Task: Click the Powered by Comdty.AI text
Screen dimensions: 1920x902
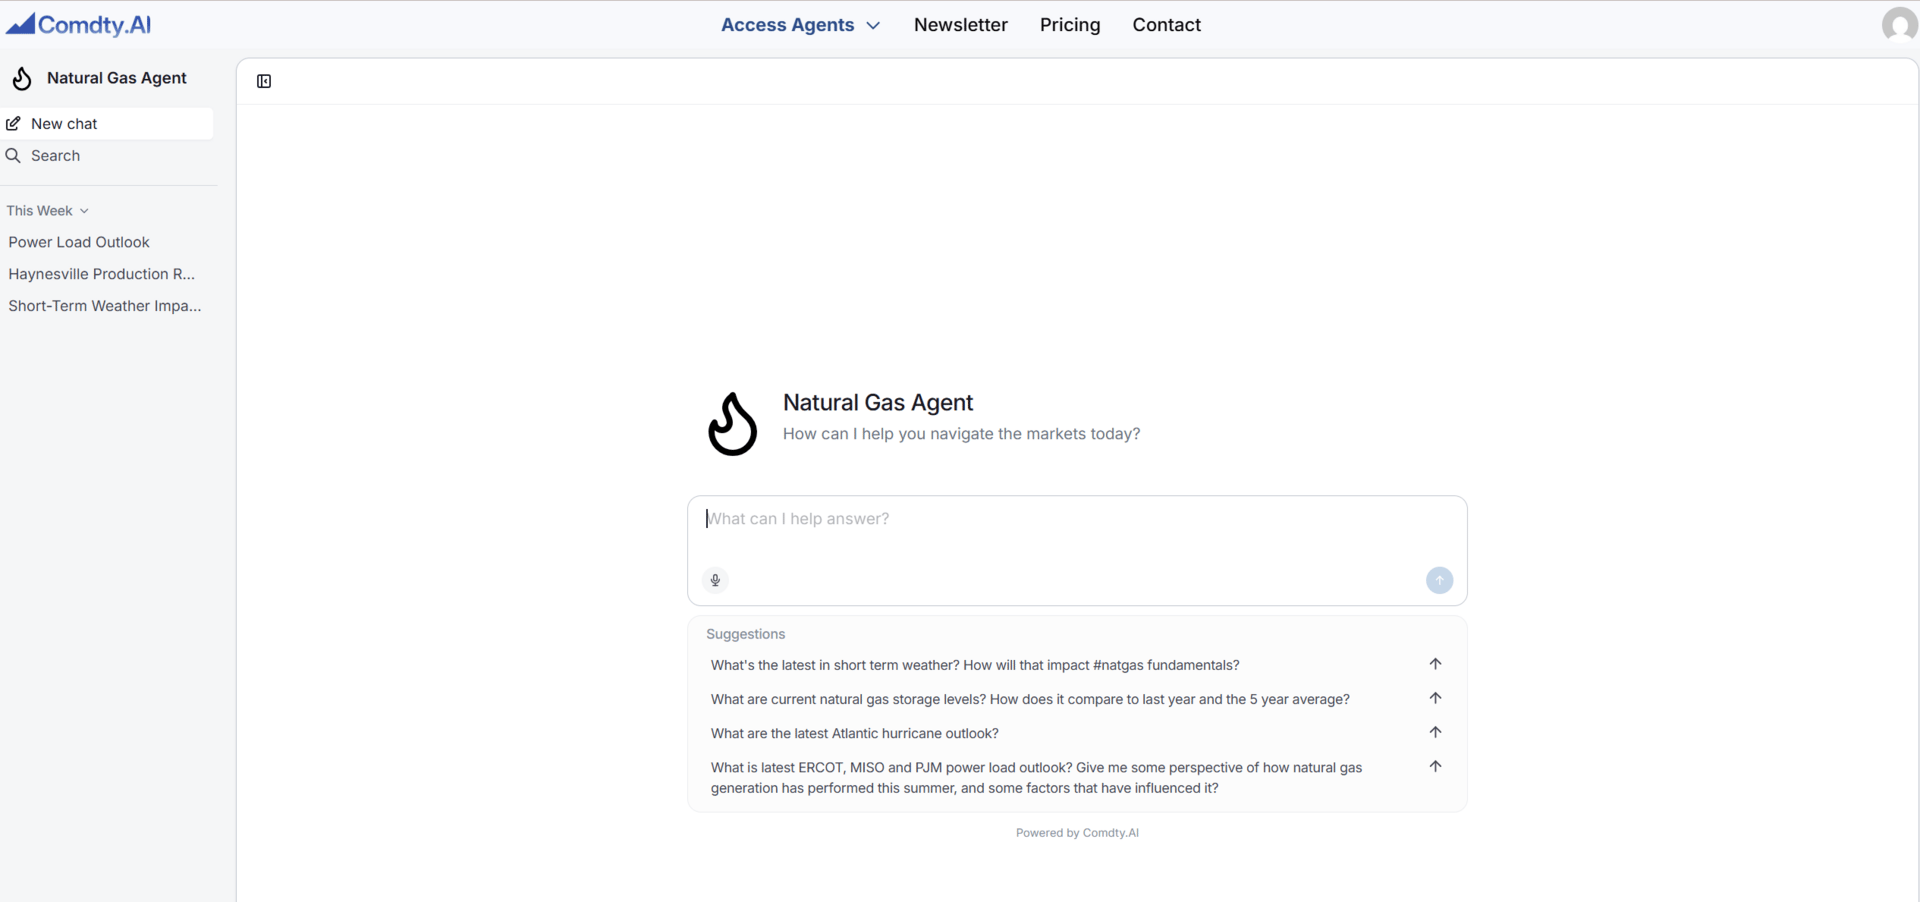Action: (x=1077, y=833)
